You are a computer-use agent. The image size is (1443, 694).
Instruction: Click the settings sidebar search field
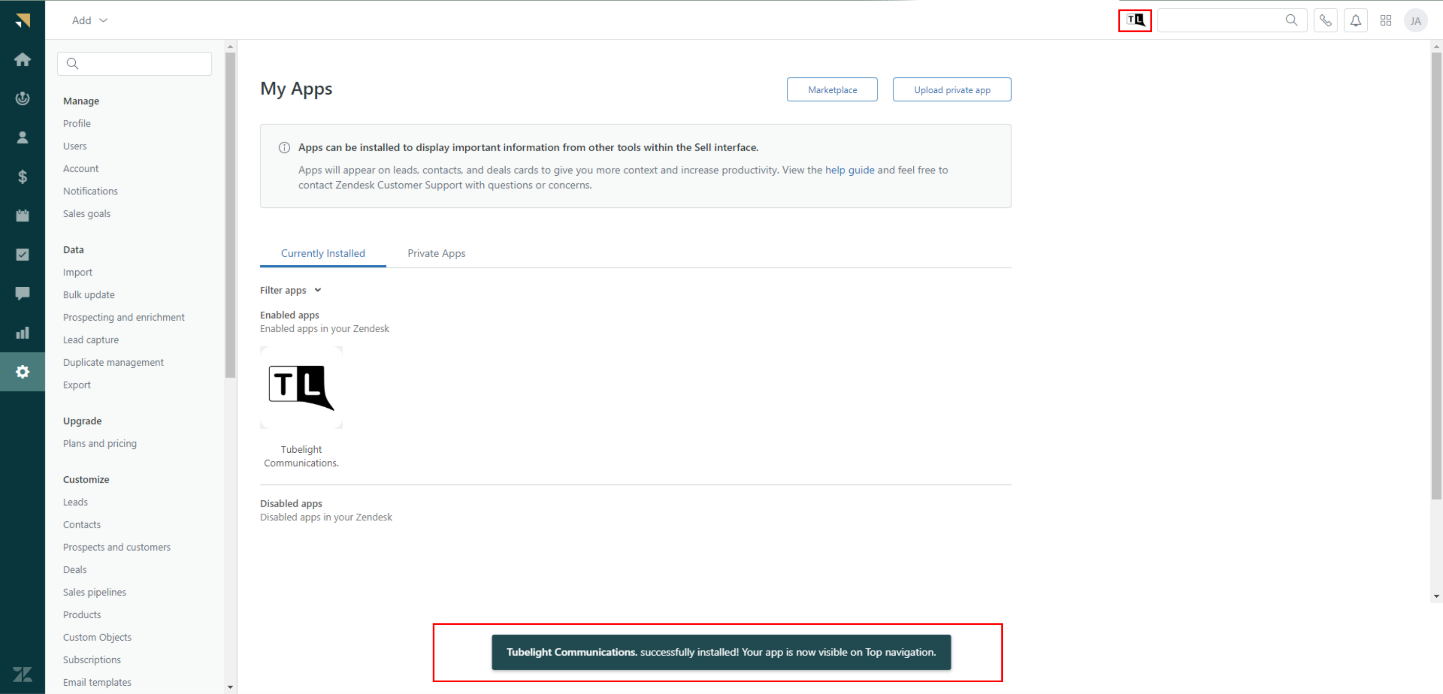[x=135, y=64]
